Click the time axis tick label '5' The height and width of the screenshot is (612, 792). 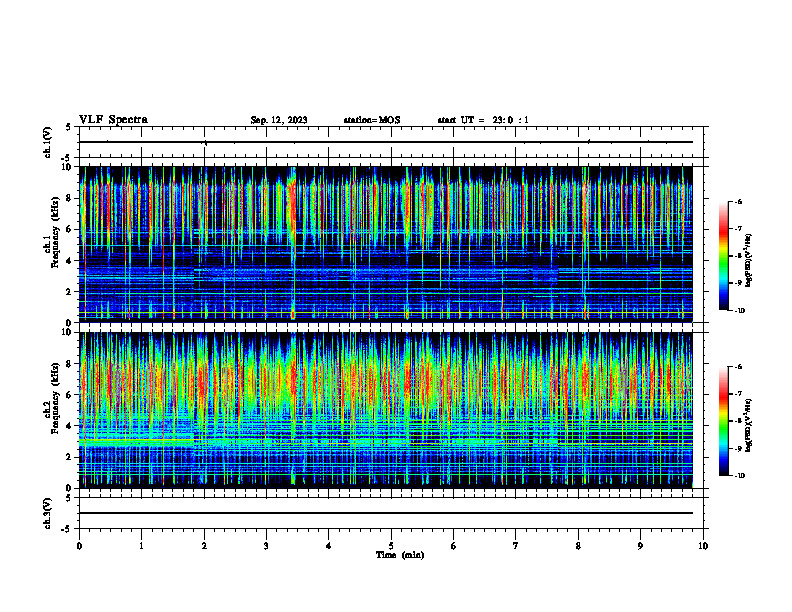[x=391, y=546]
